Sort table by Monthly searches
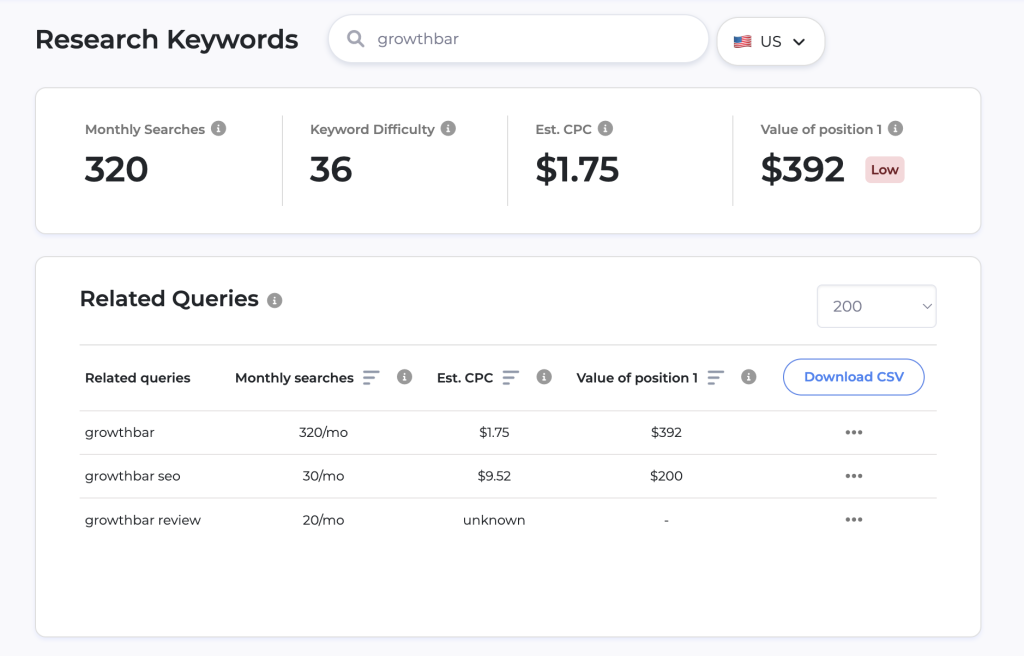 (371, 378)
